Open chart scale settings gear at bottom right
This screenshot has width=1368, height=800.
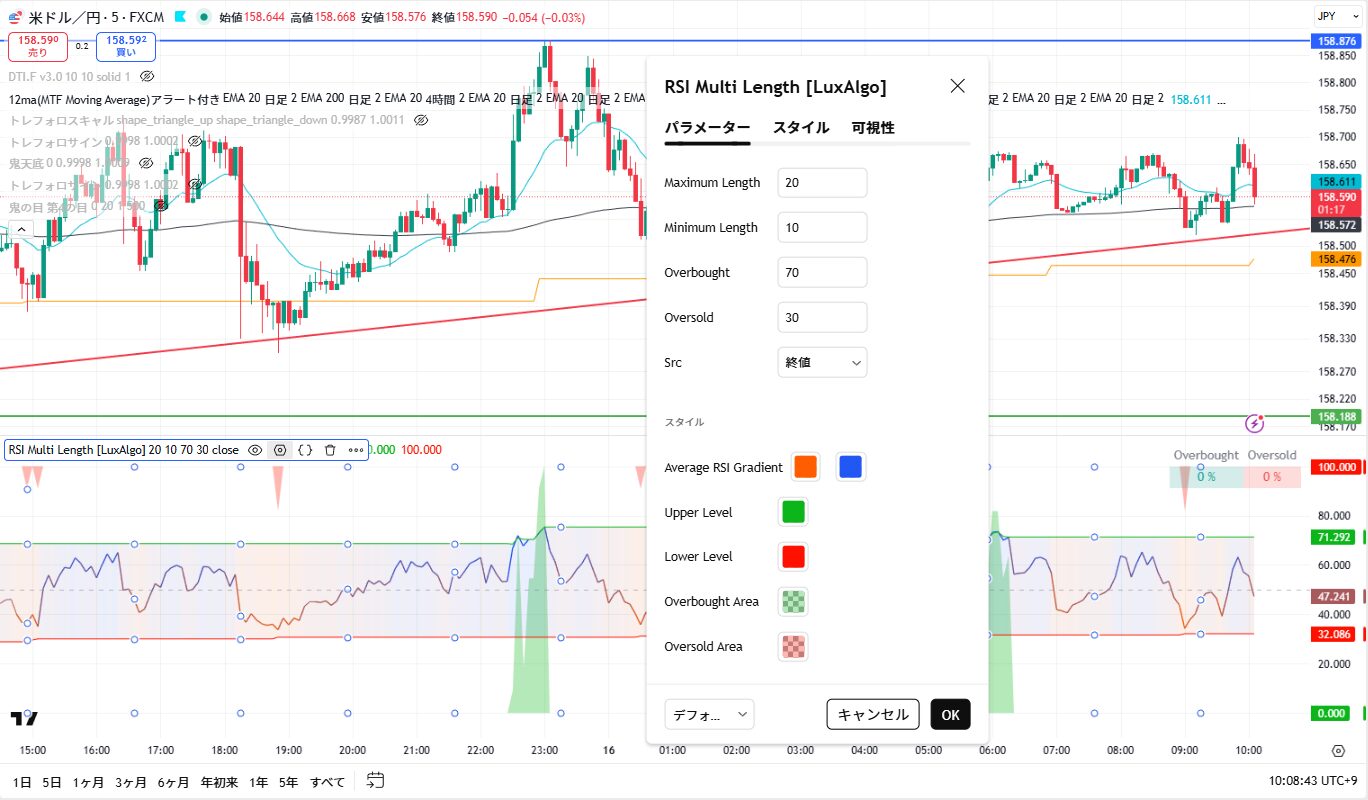coord(1338,751)
